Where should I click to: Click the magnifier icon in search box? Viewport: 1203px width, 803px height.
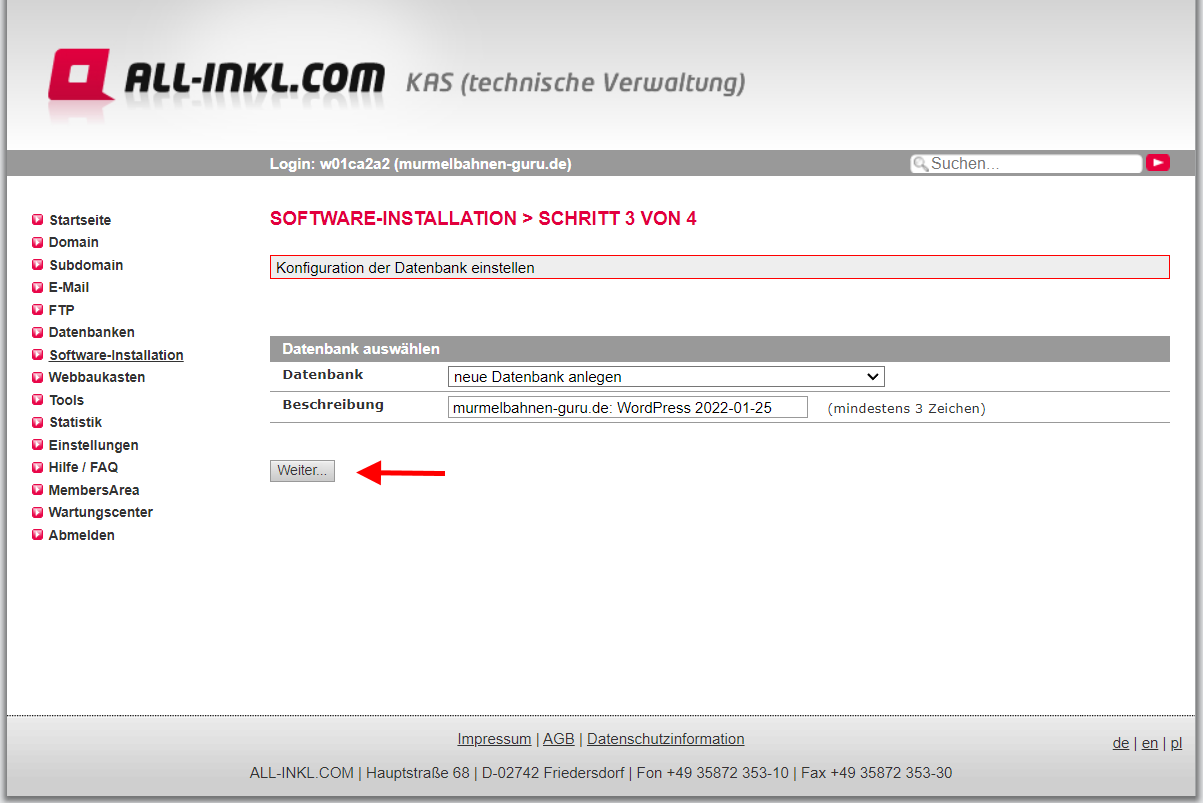[x=919, y=164]
